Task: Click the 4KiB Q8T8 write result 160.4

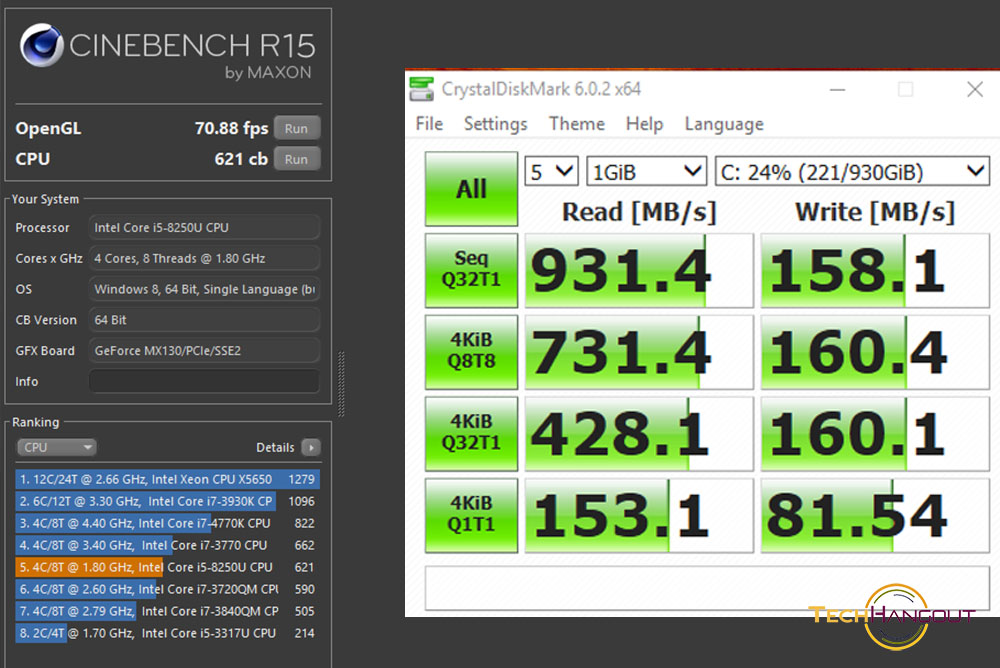Action: [x=875, y=352]
